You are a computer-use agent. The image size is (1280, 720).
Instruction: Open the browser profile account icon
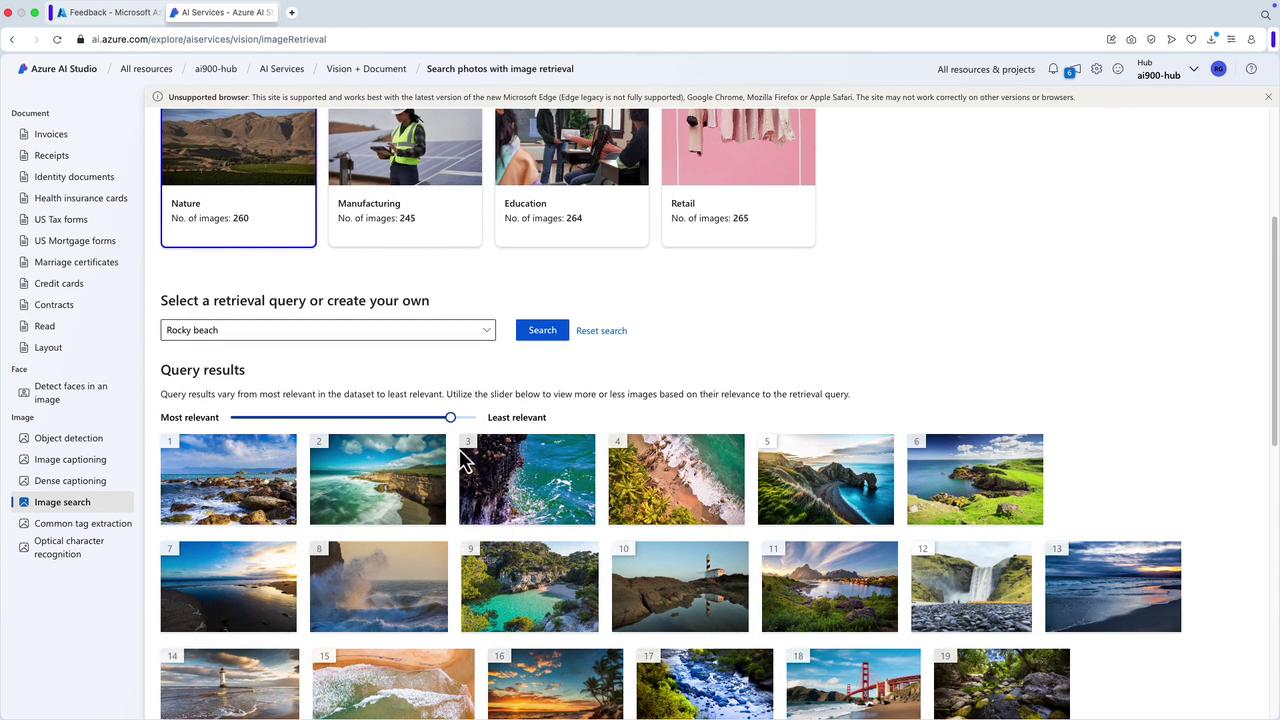coord(1251,39)
